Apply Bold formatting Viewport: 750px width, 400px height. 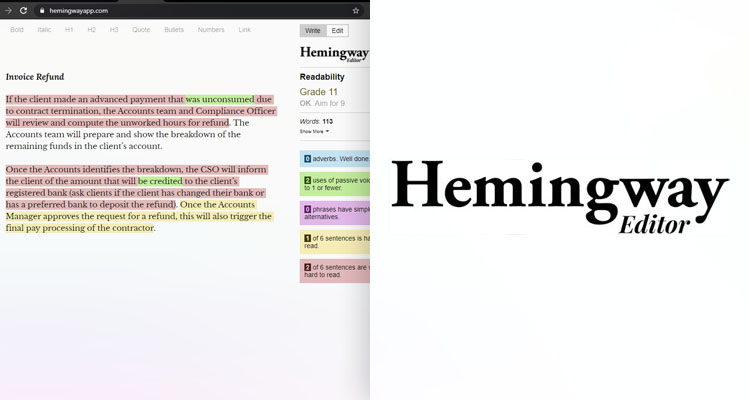click(17, 30)
